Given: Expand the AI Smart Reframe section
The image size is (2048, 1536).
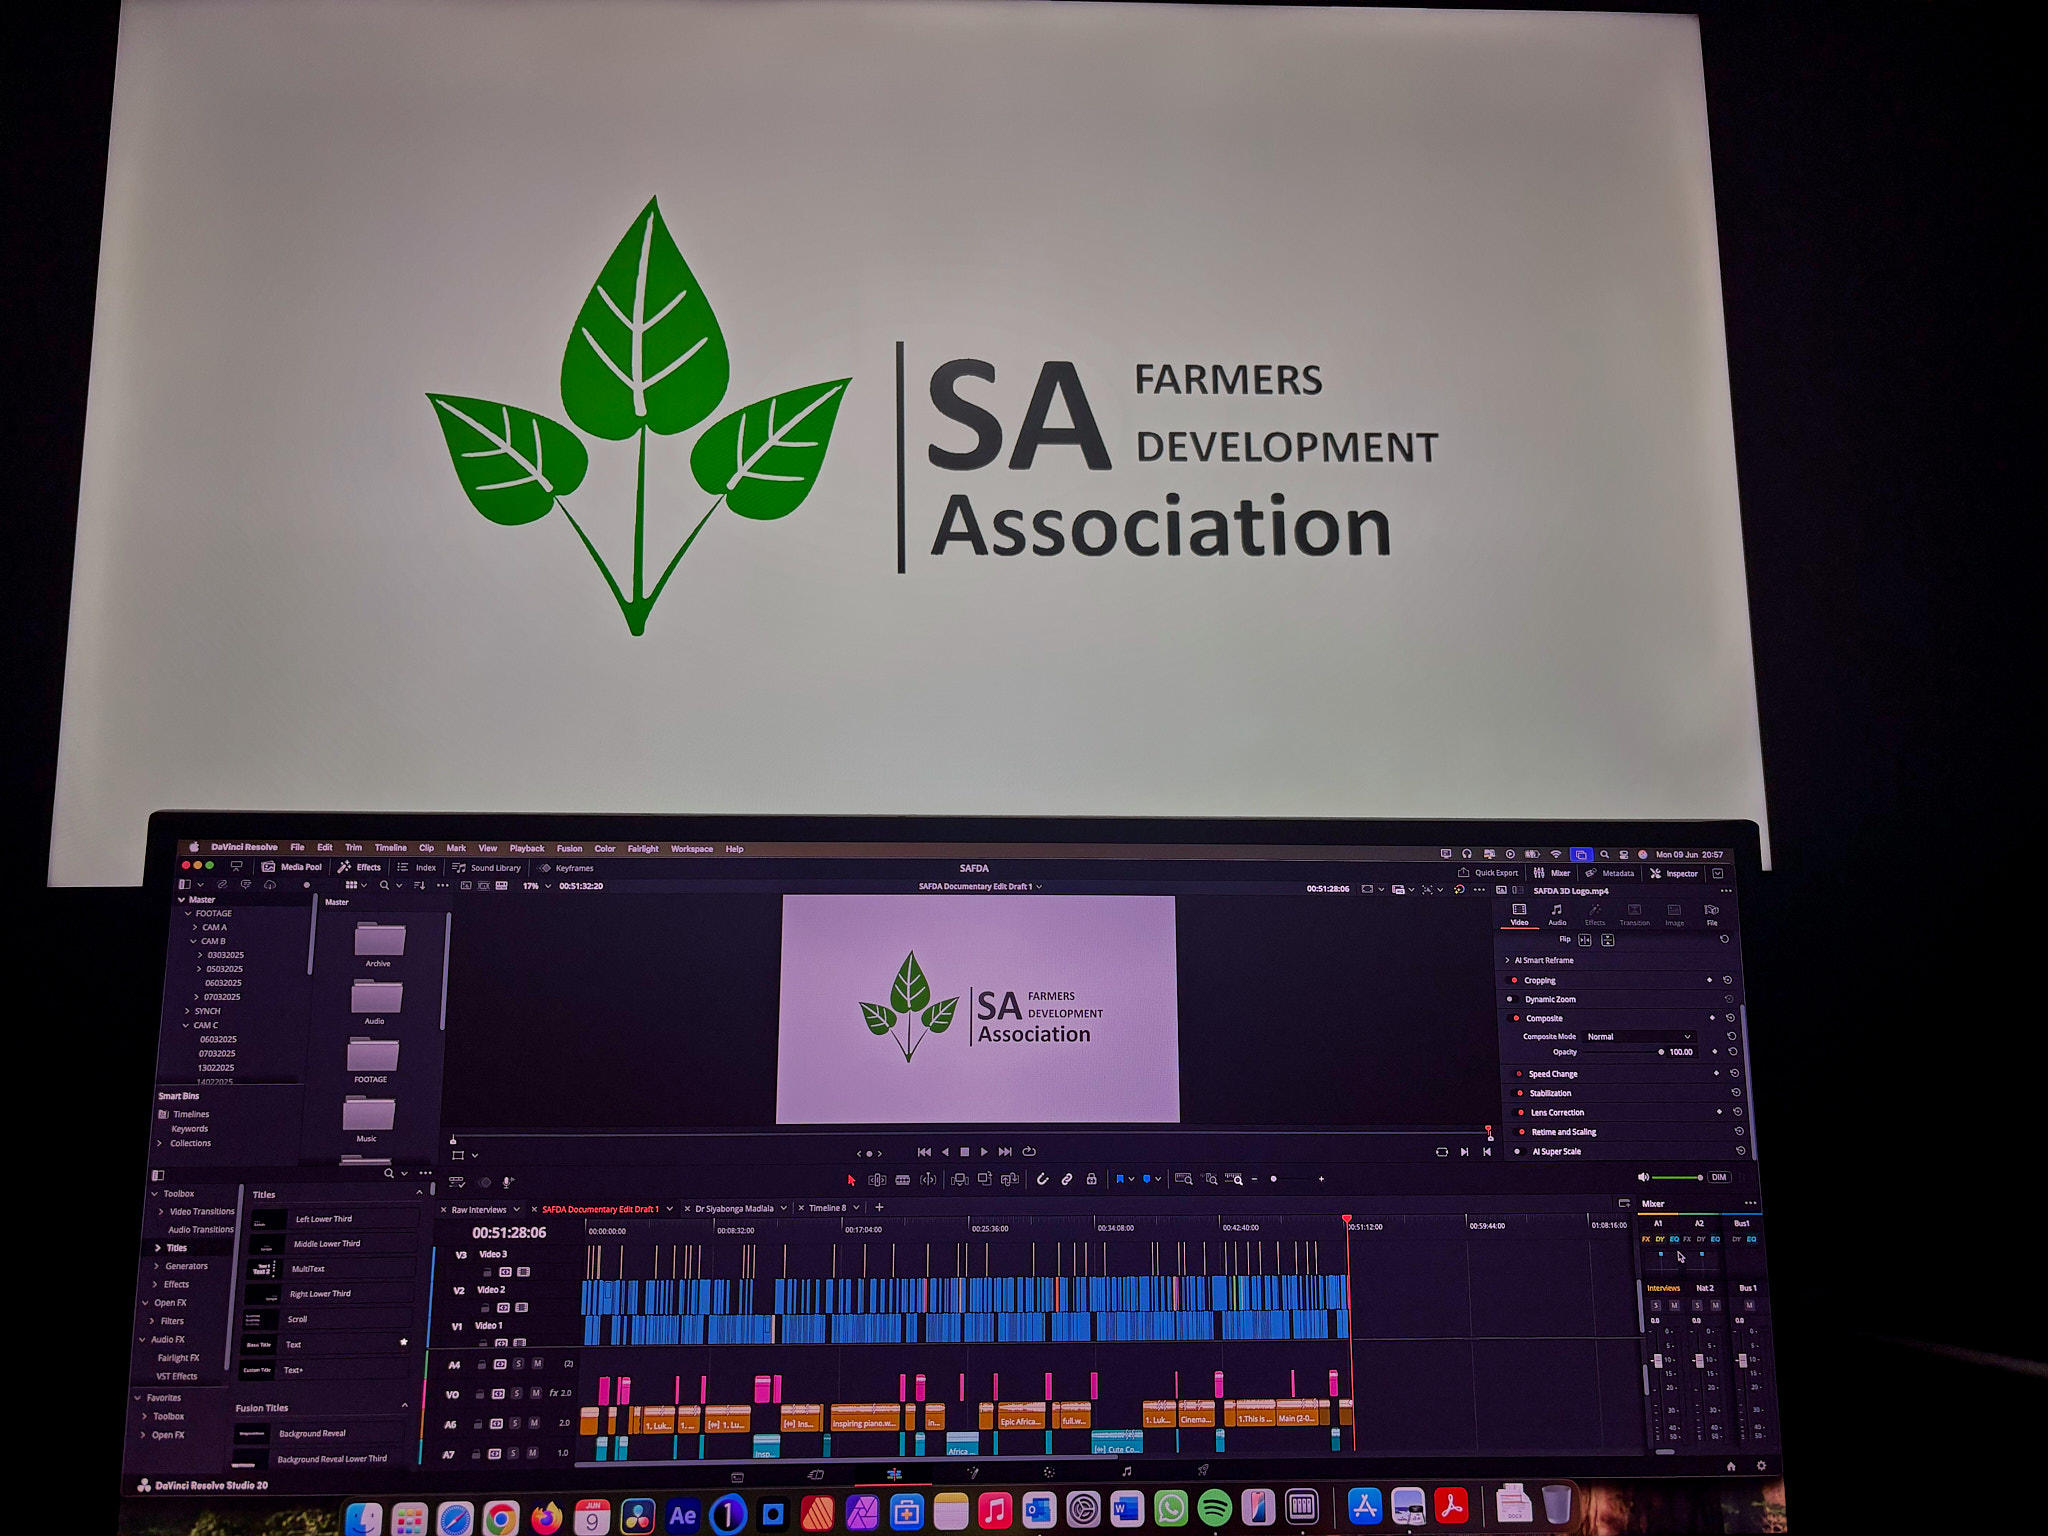Looking at the screenshot, I should (x=1508, y=960).
